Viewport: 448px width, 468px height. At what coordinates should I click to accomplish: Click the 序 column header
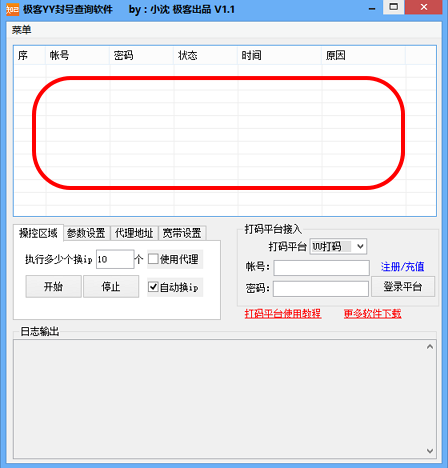pyautogui.click(x=29, y=55)
